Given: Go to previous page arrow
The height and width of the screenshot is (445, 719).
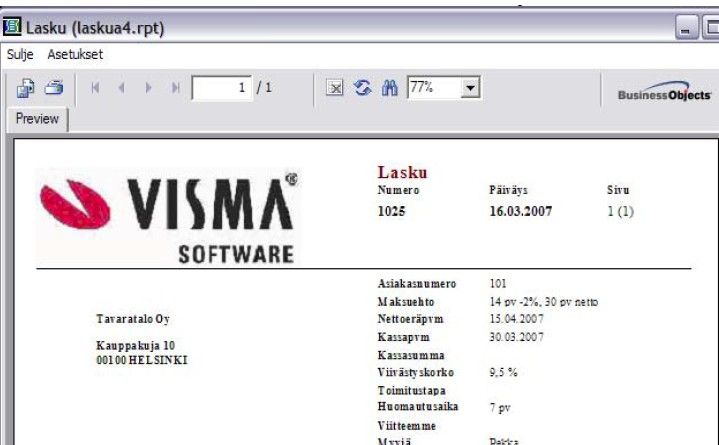Looking at the screenshot, I should tap(122, 87).
